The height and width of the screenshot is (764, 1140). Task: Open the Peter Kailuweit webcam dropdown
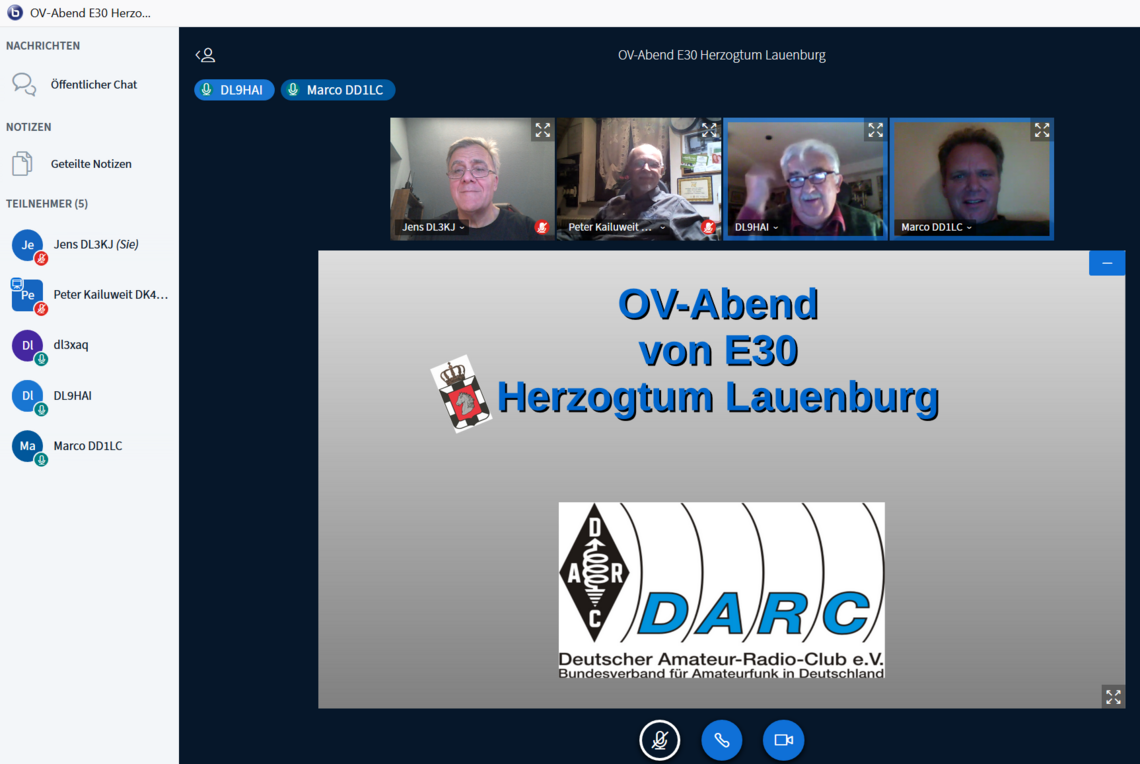(616, 227)
